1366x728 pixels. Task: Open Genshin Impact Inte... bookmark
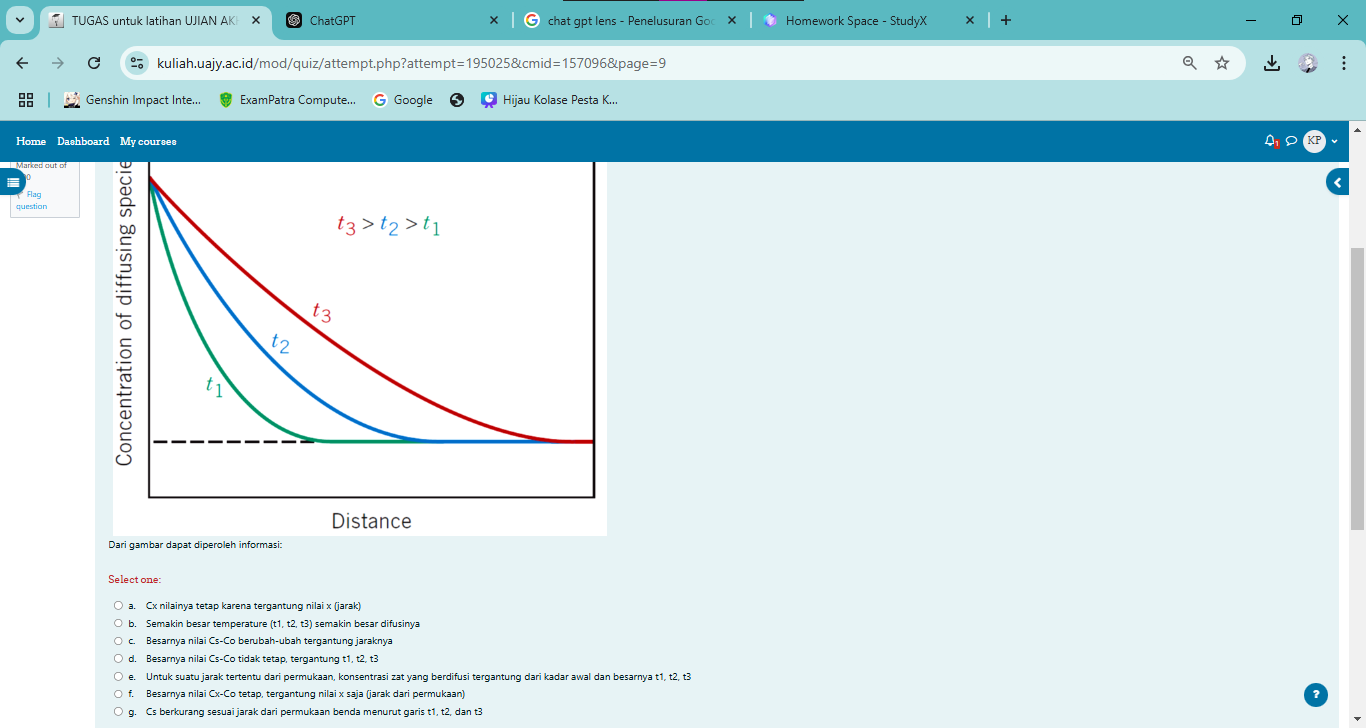click(132, 100)
